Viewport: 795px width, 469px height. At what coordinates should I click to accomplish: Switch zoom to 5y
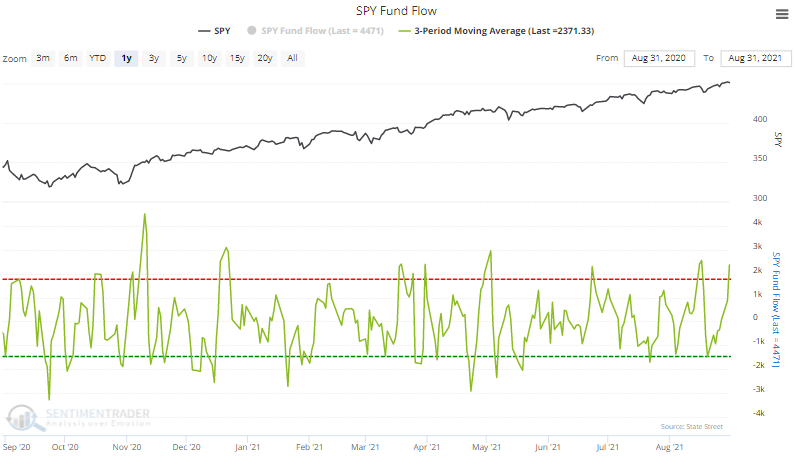coord(180,58)
